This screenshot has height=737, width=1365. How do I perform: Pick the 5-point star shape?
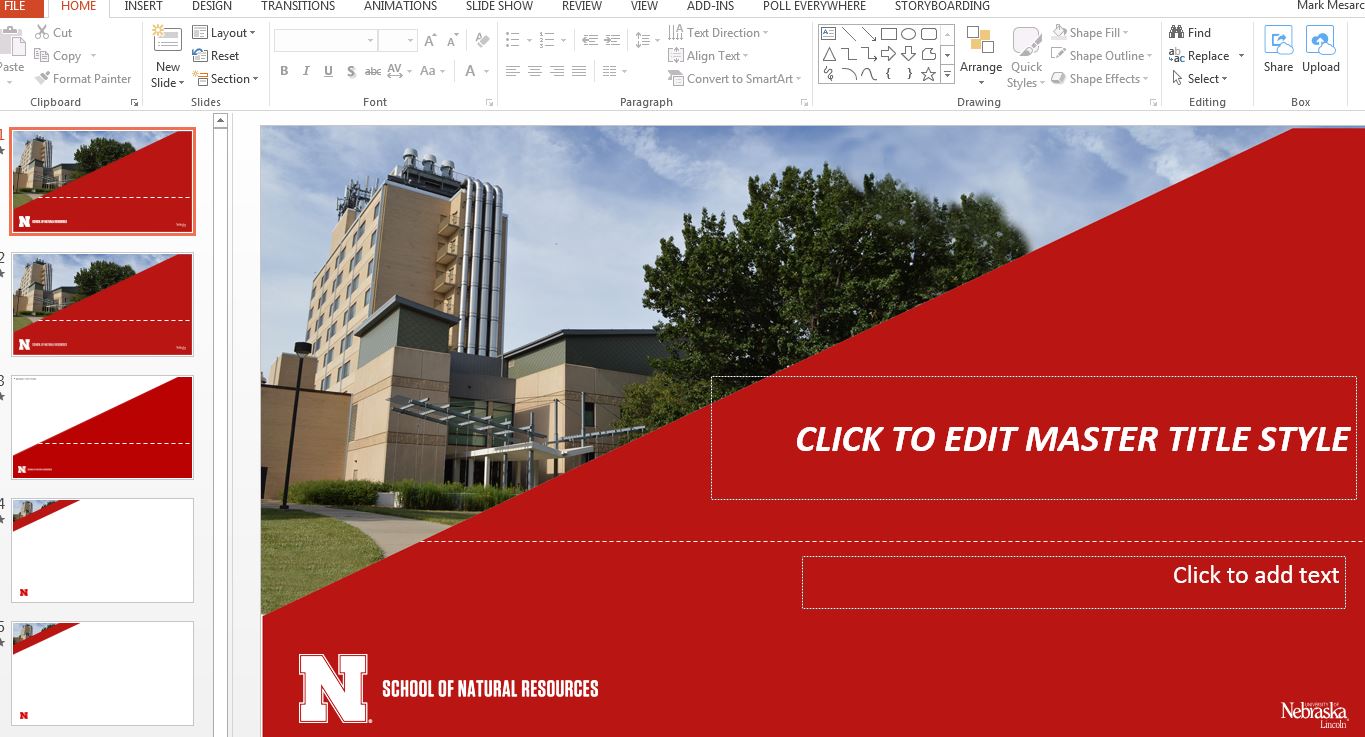tap(928, 74)
